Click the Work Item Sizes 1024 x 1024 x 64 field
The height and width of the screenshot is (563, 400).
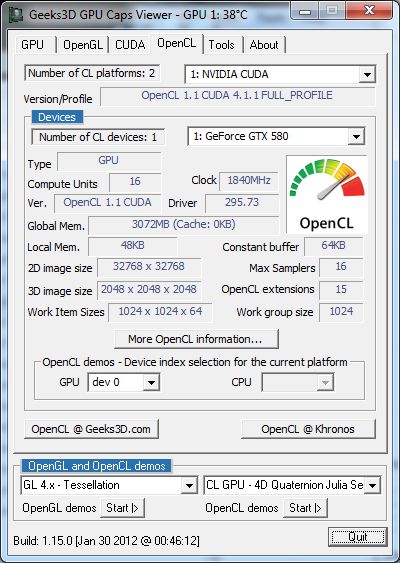160,312
